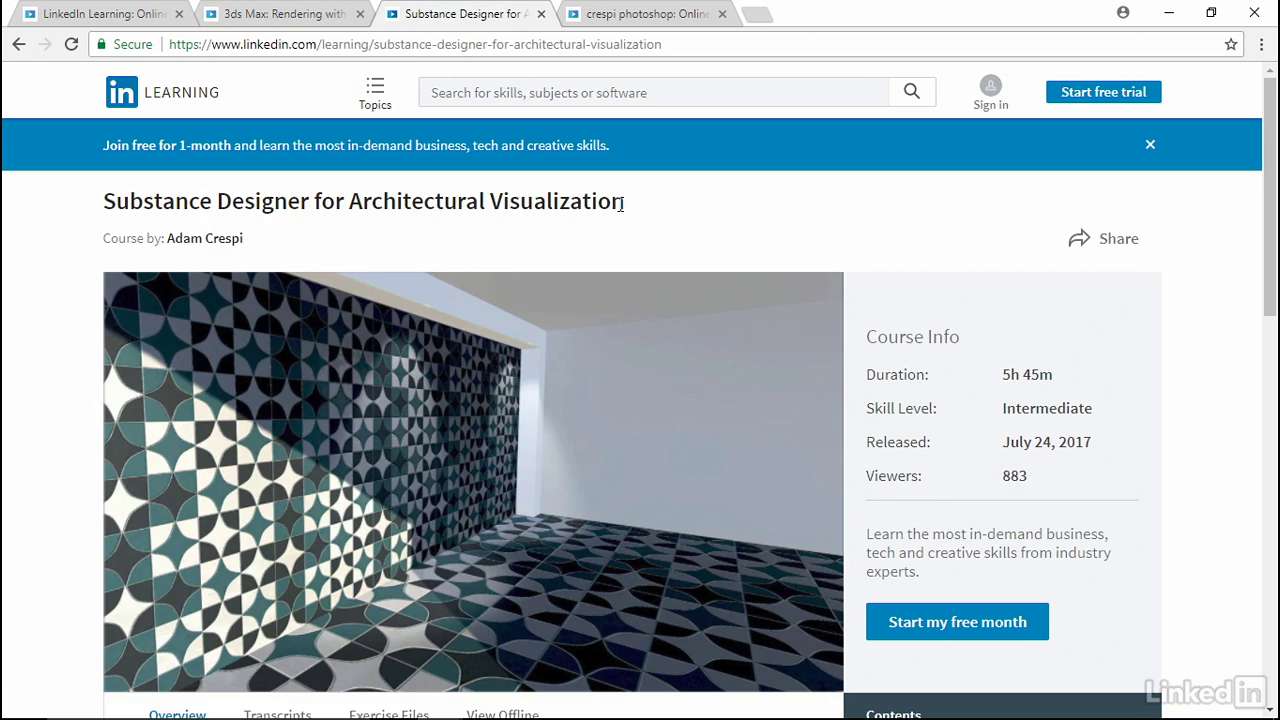Click the Skill Level Intermediate value
Image resolution: width=1280 pixels, height=720 pixels.
(x=1047, y=408)
